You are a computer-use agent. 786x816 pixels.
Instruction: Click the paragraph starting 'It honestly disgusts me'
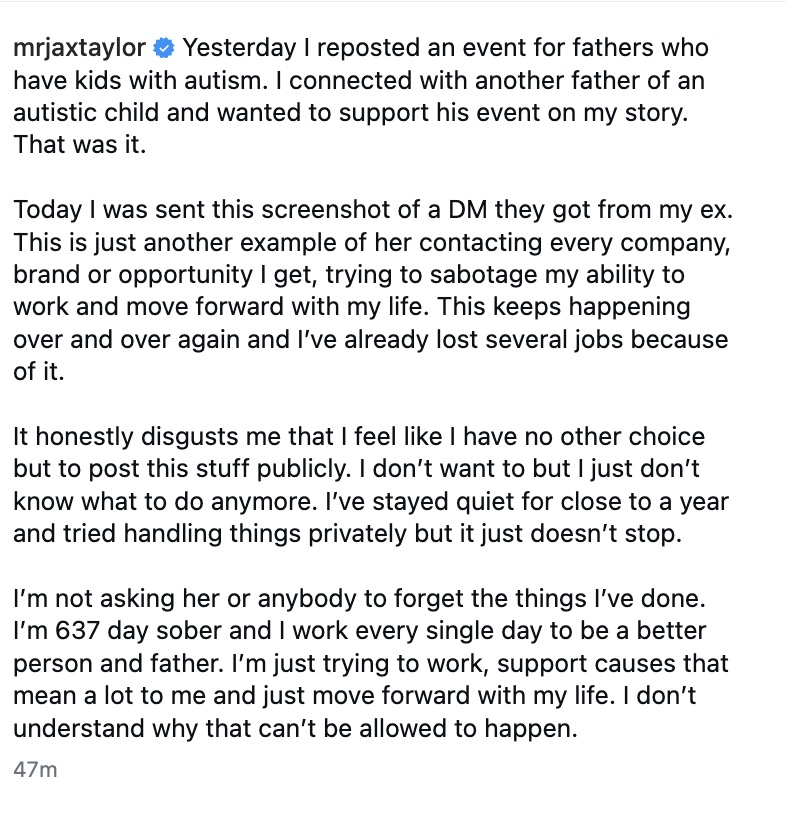[x=371, y=485]
